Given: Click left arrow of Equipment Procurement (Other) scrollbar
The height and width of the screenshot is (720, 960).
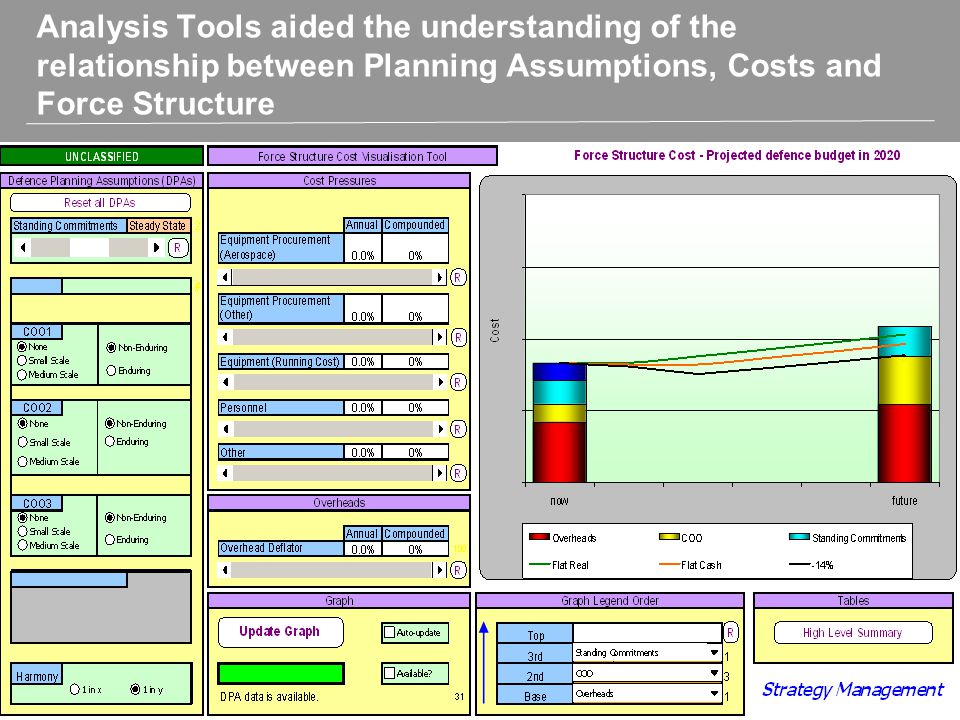Looking at the screenshot, I should 225,337.
